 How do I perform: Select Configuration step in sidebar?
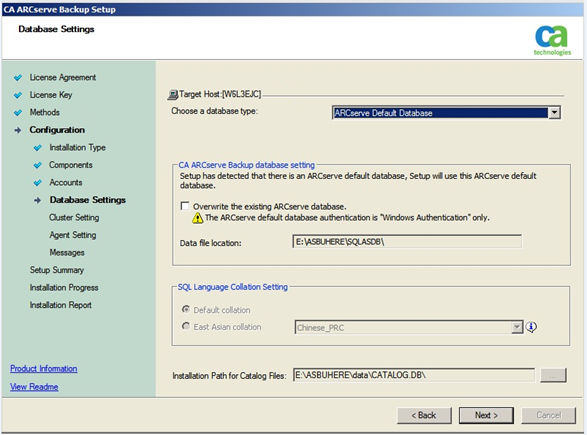(57, 130)
